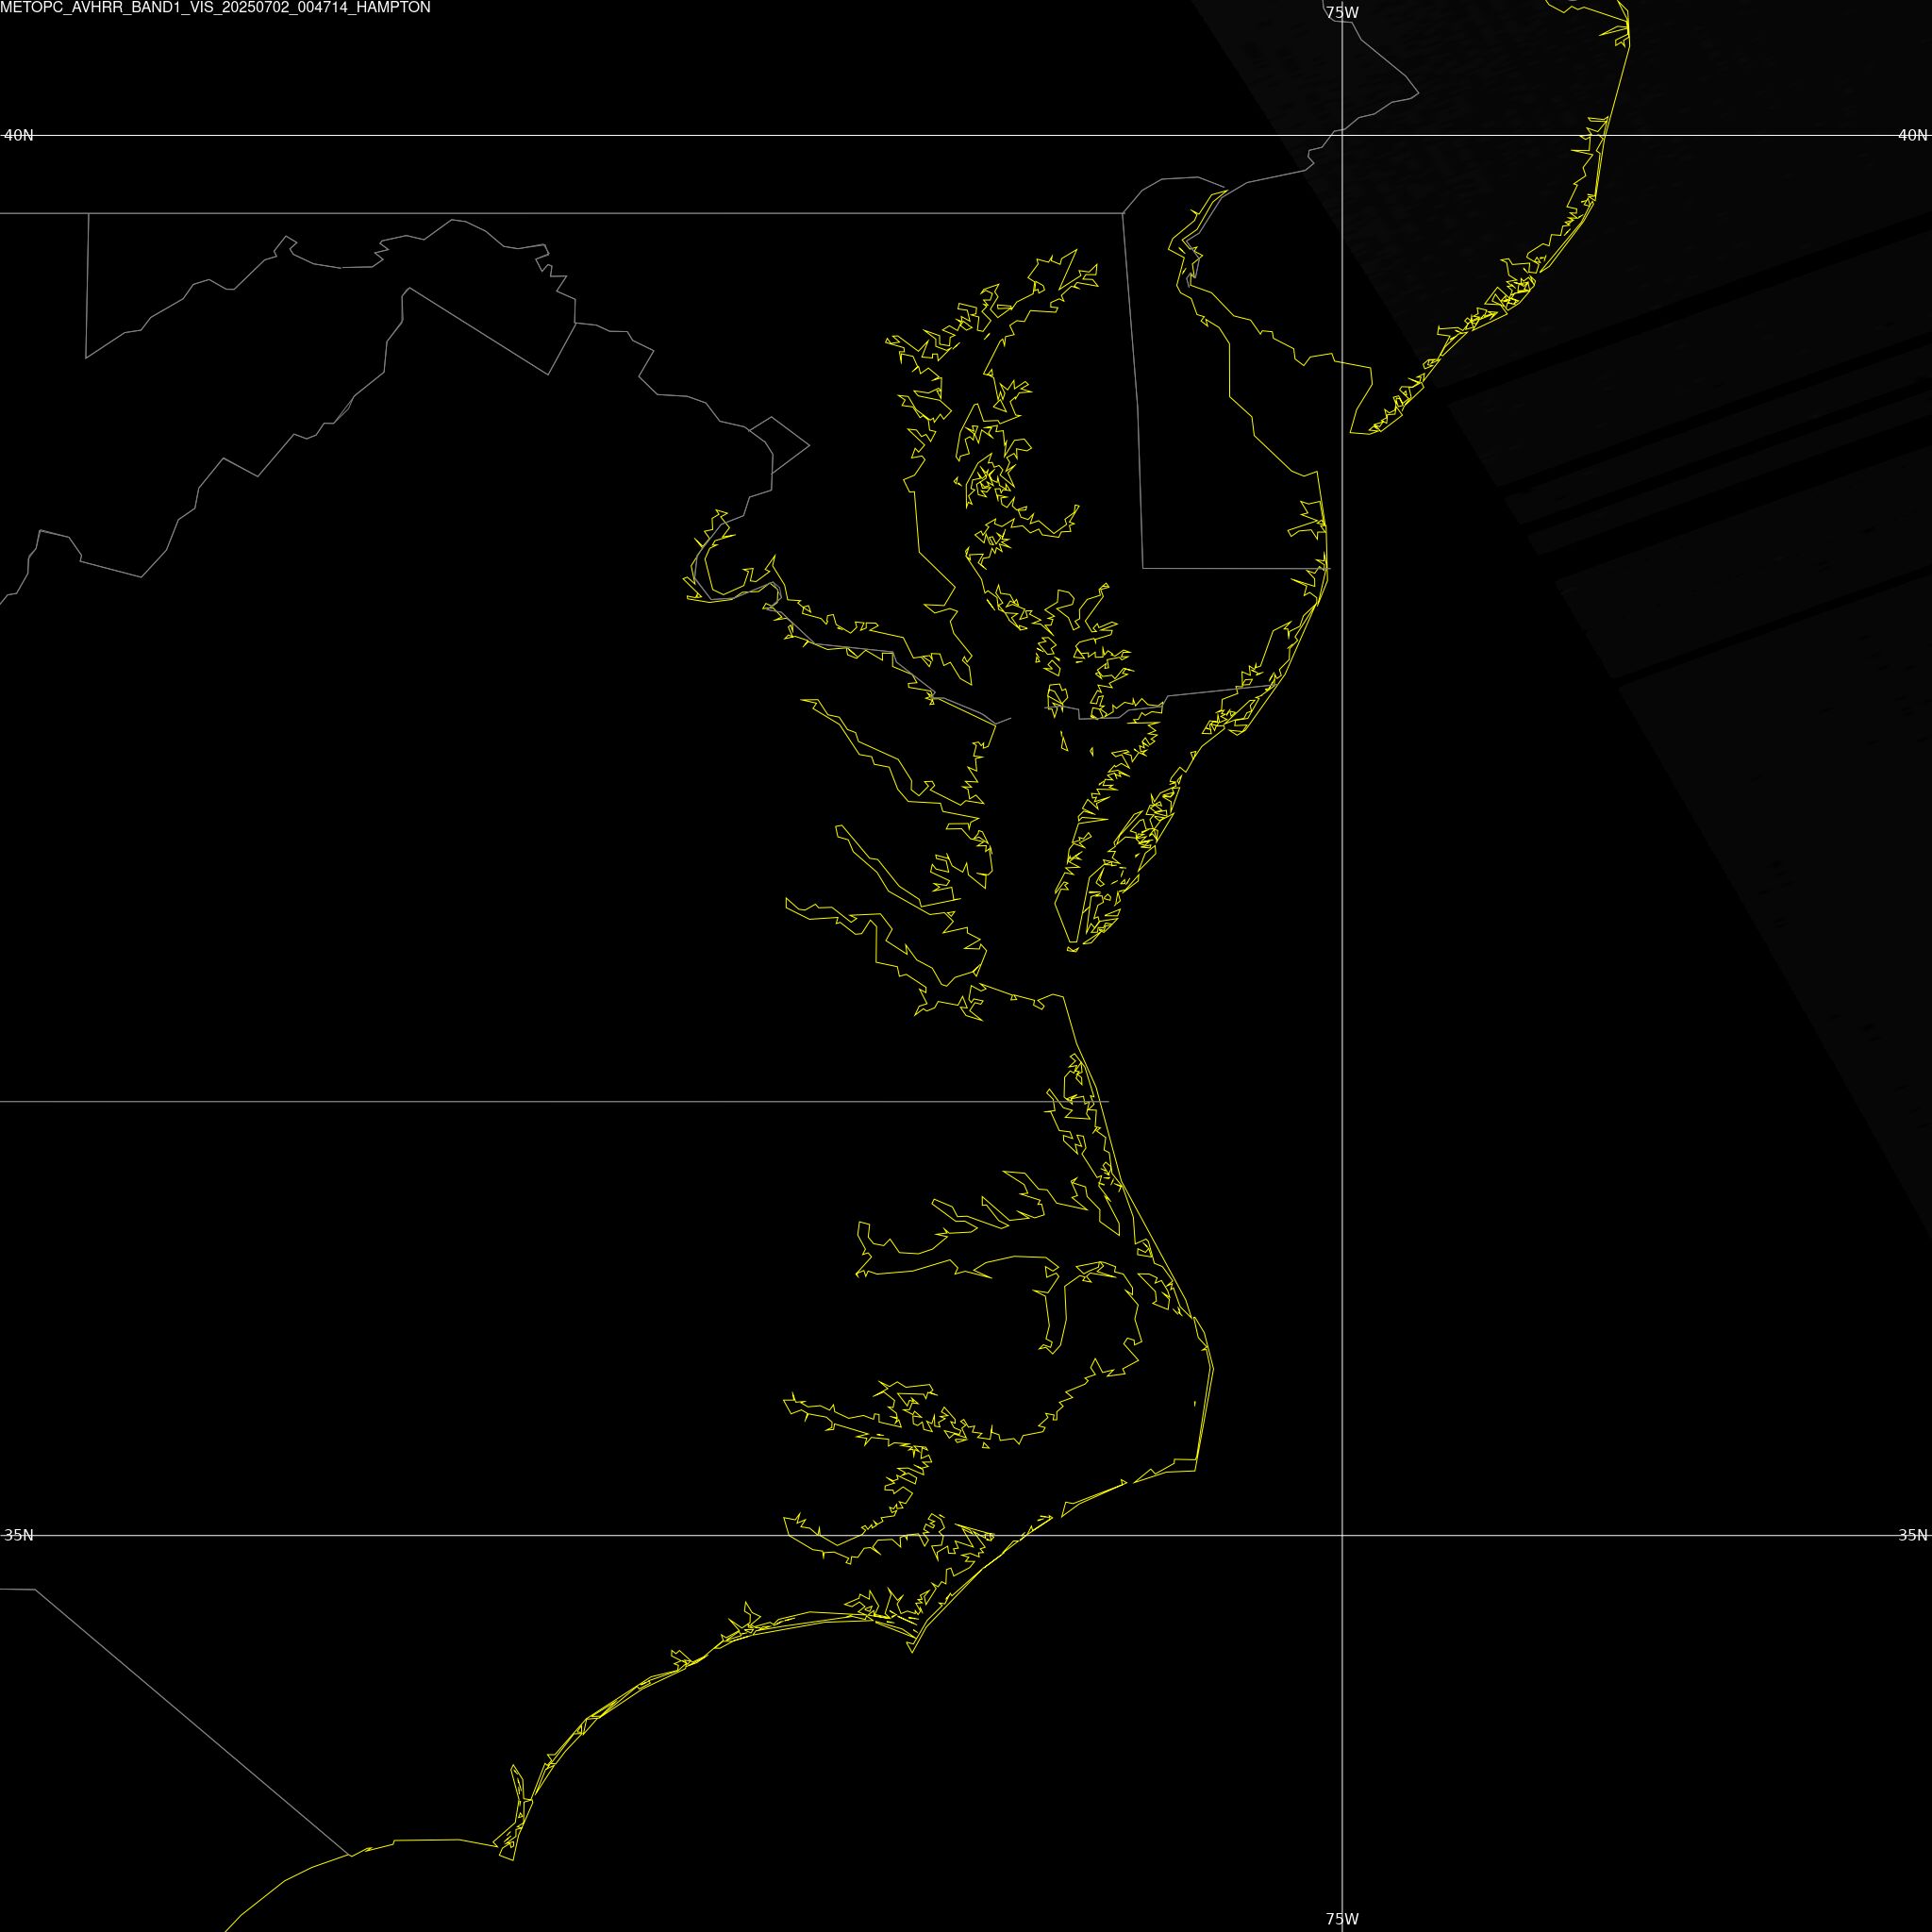Click the right 40N latitude label
1932x1932 pixels.
pos(1913,135)
